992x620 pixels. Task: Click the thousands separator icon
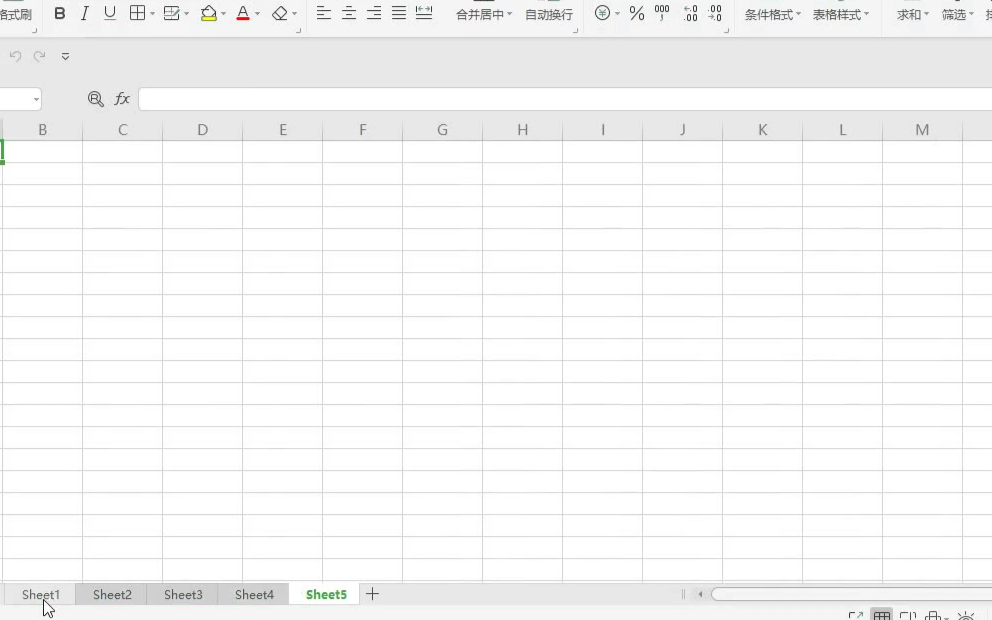click(x=662, y=14)
